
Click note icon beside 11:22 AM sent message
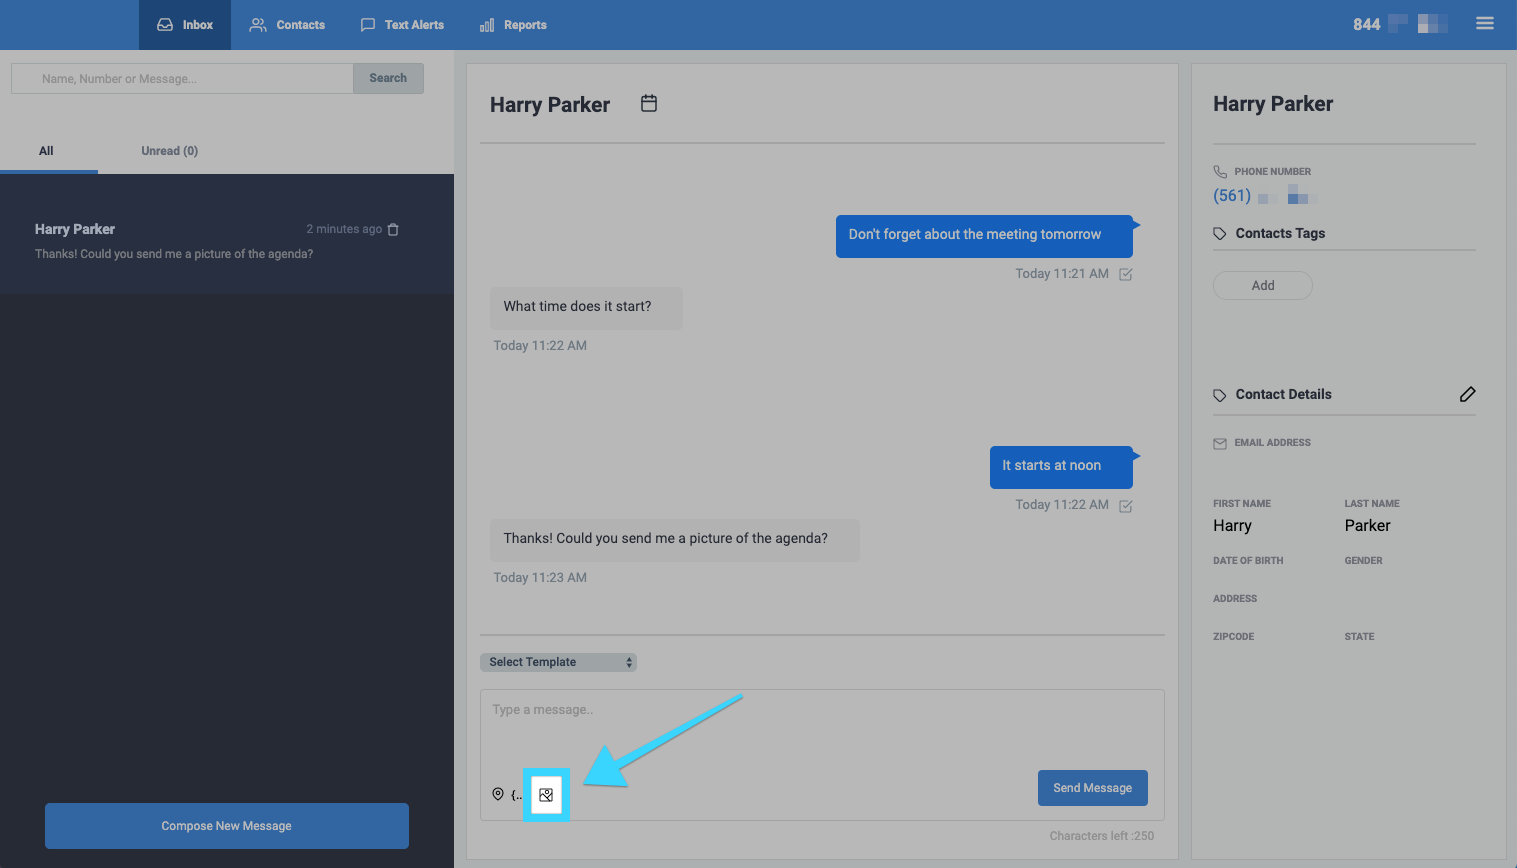[1126, 506]
